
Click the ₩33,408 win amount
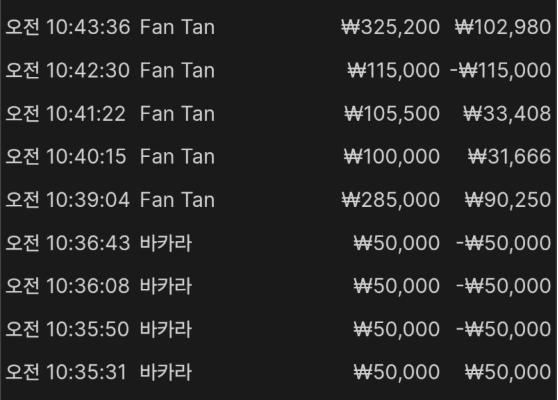pyautogui.click(x=507, y=114)
